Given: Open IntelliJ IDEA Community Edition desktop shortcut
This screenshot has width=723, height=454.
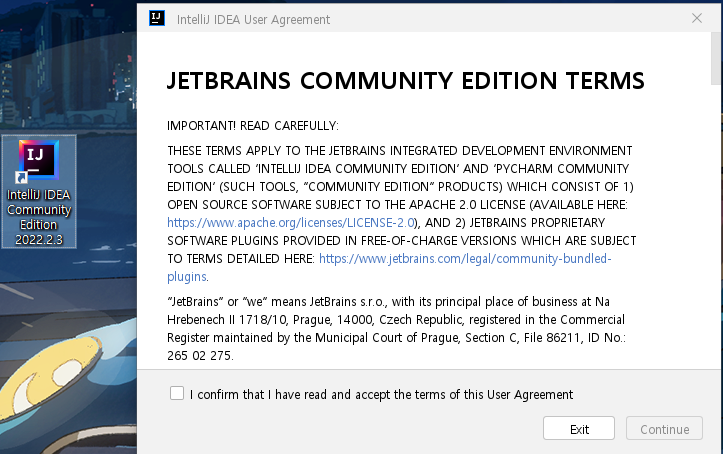Looking at the screenshot, I should (39, 191).
